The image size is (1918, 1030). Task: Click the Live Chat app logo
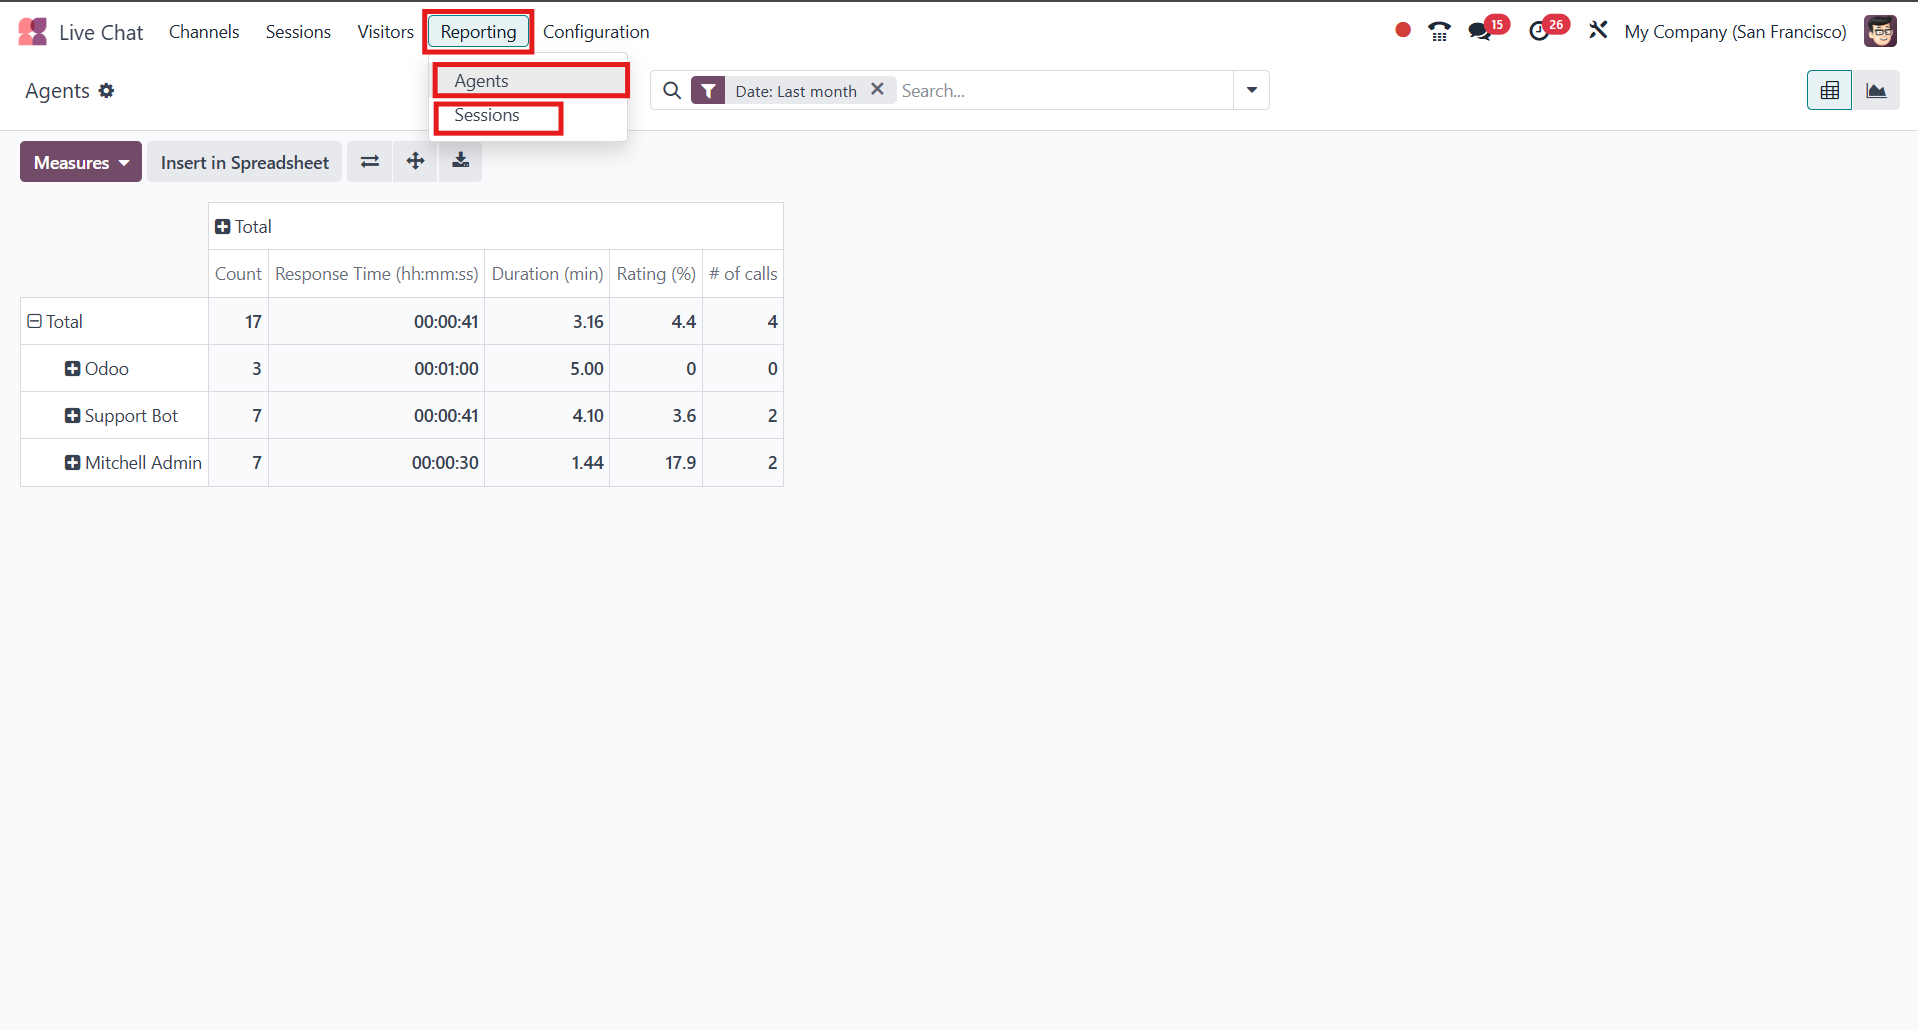[32, 31]
